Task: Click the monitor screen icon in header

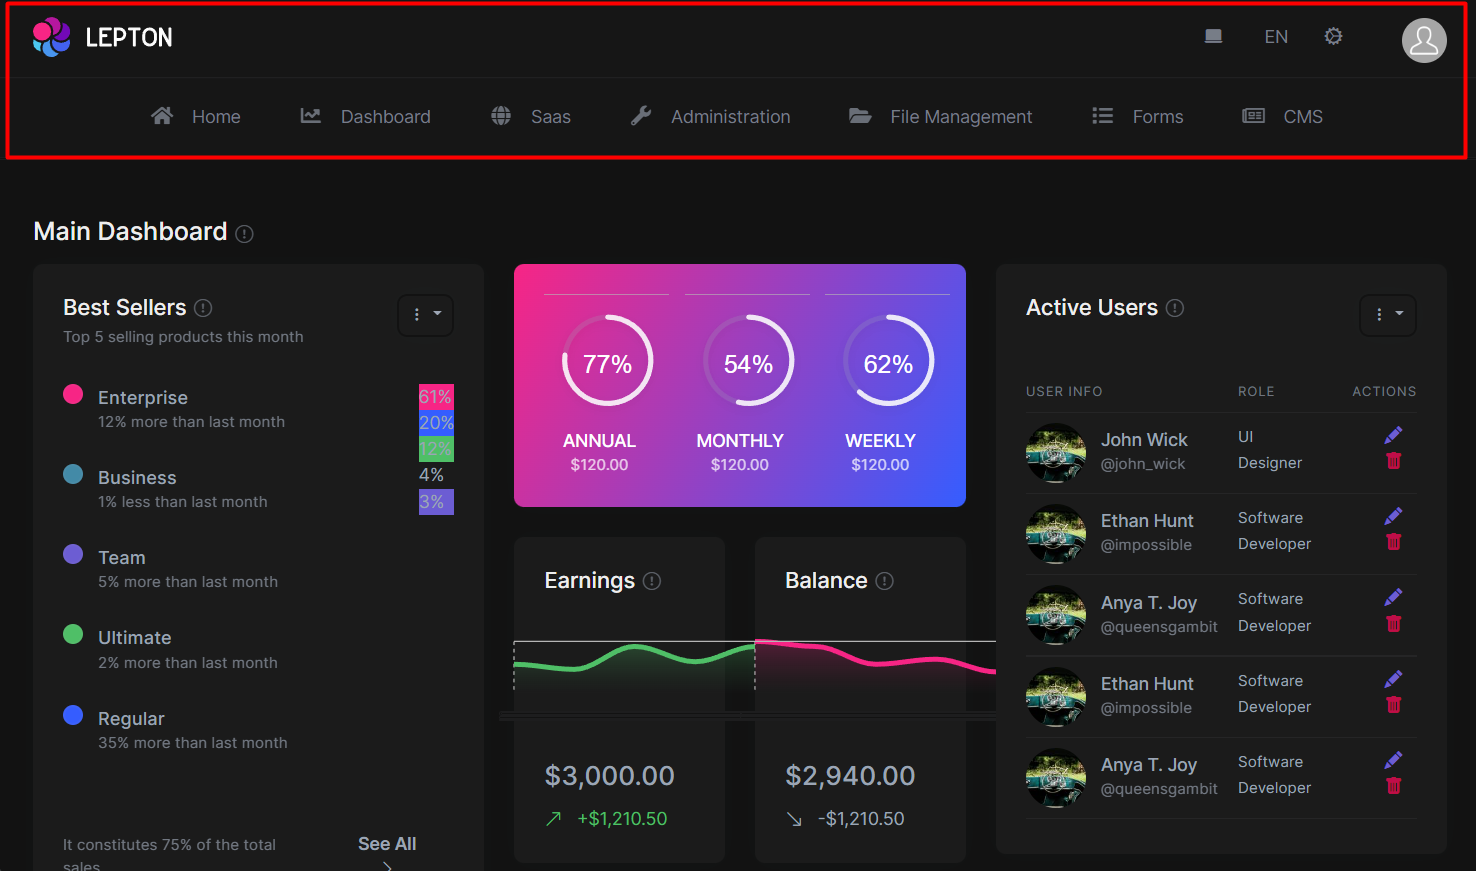Action: click(1213, 37)
